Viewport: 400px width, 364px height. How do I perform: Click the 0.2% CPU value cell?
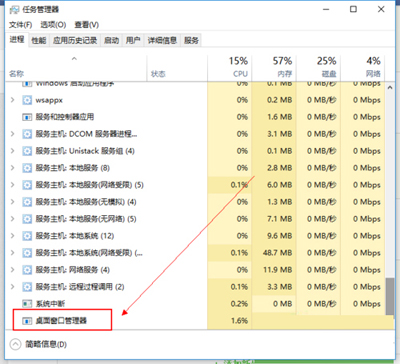click(229, 304)
